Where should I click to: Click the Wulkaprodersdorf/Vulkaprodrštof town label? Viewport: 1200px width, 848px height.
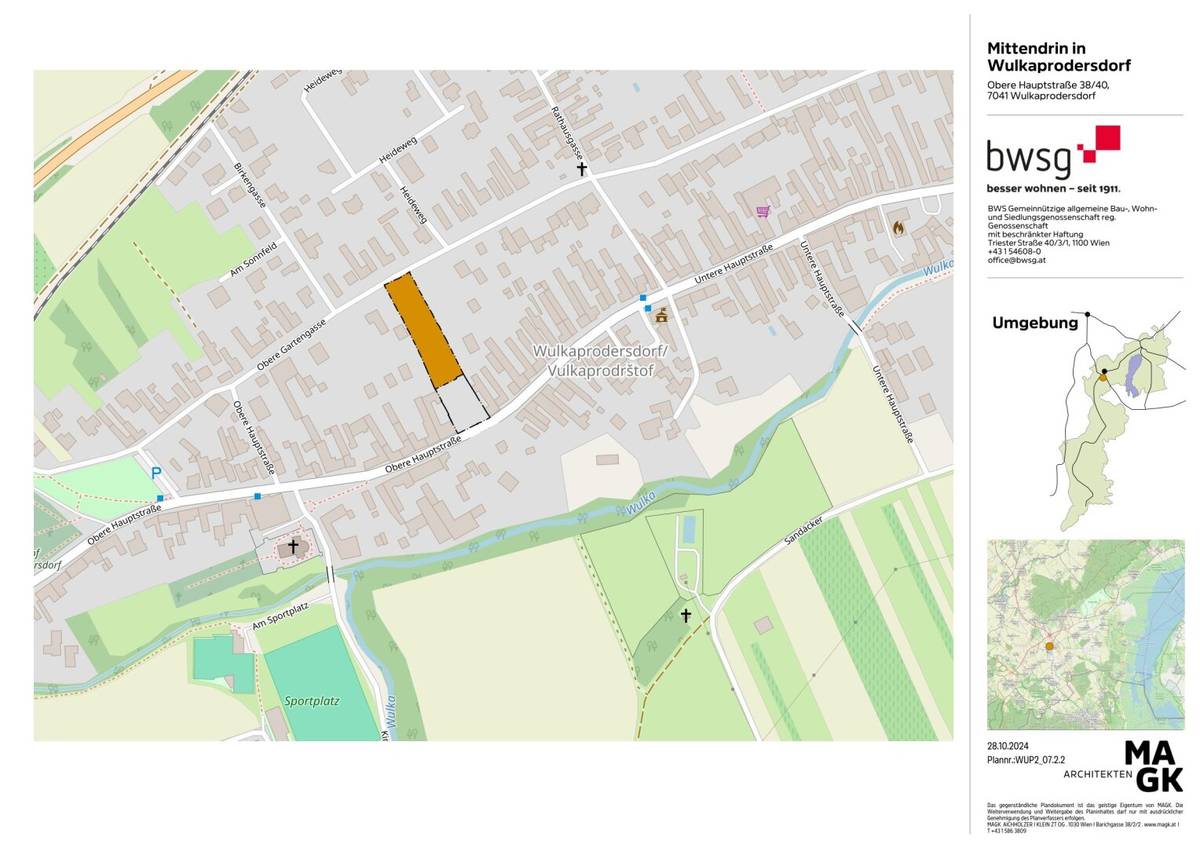coord(599,362)
